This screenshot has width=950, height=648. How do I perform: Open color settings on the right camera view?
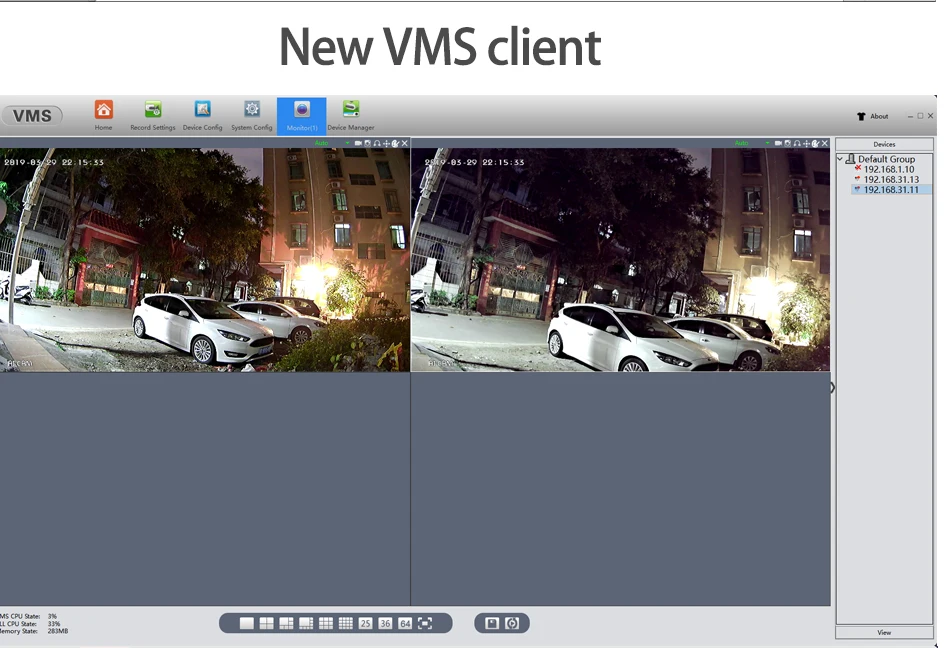pyautogui.click(x=815, y=144)
